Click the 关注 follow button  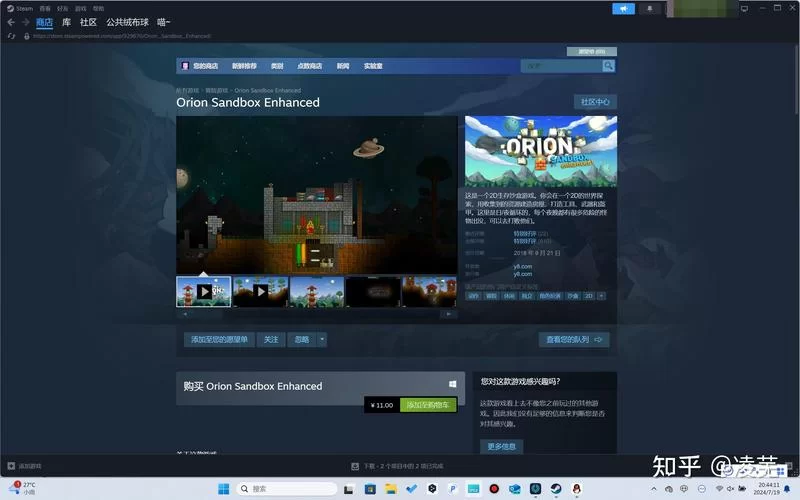(x=271, y=339)
